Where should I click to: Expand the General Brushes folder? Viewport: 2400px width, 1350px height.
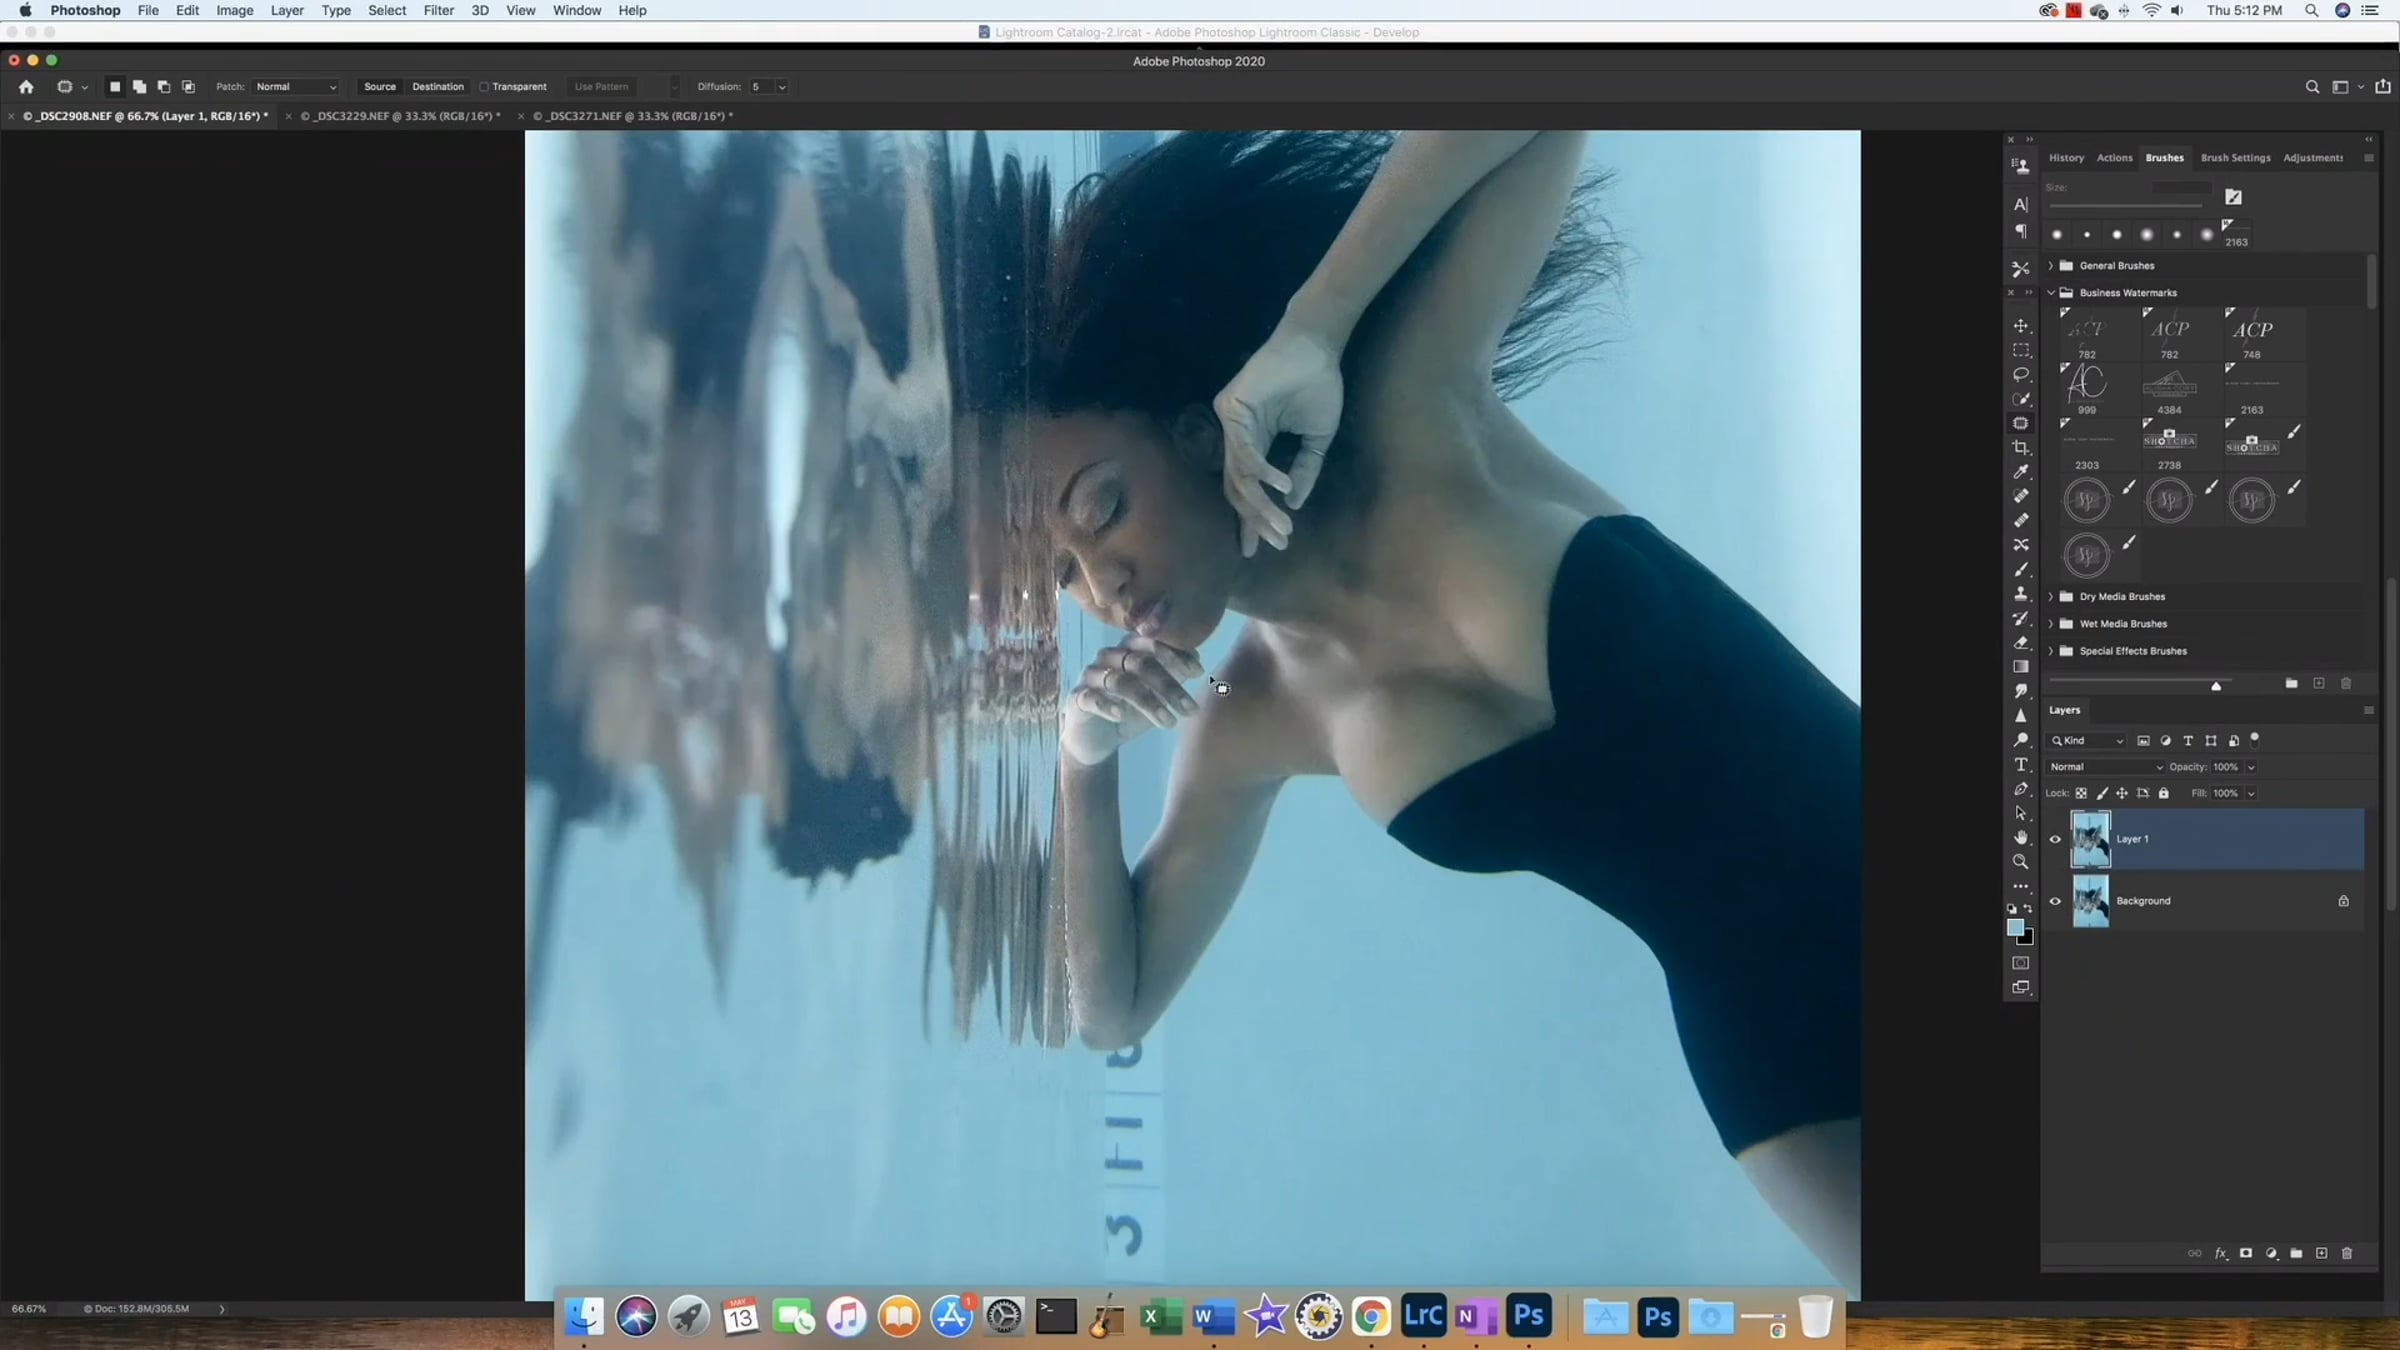tap(2051, 266)
